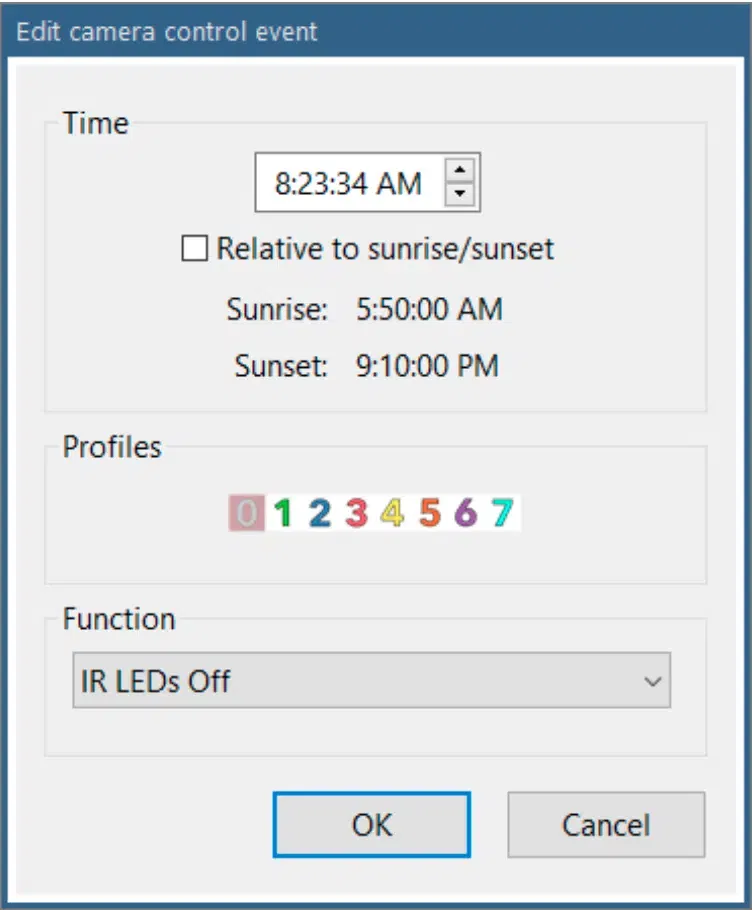Enable the Relative to sunrise/sunset checkbox

click(194, 248)
